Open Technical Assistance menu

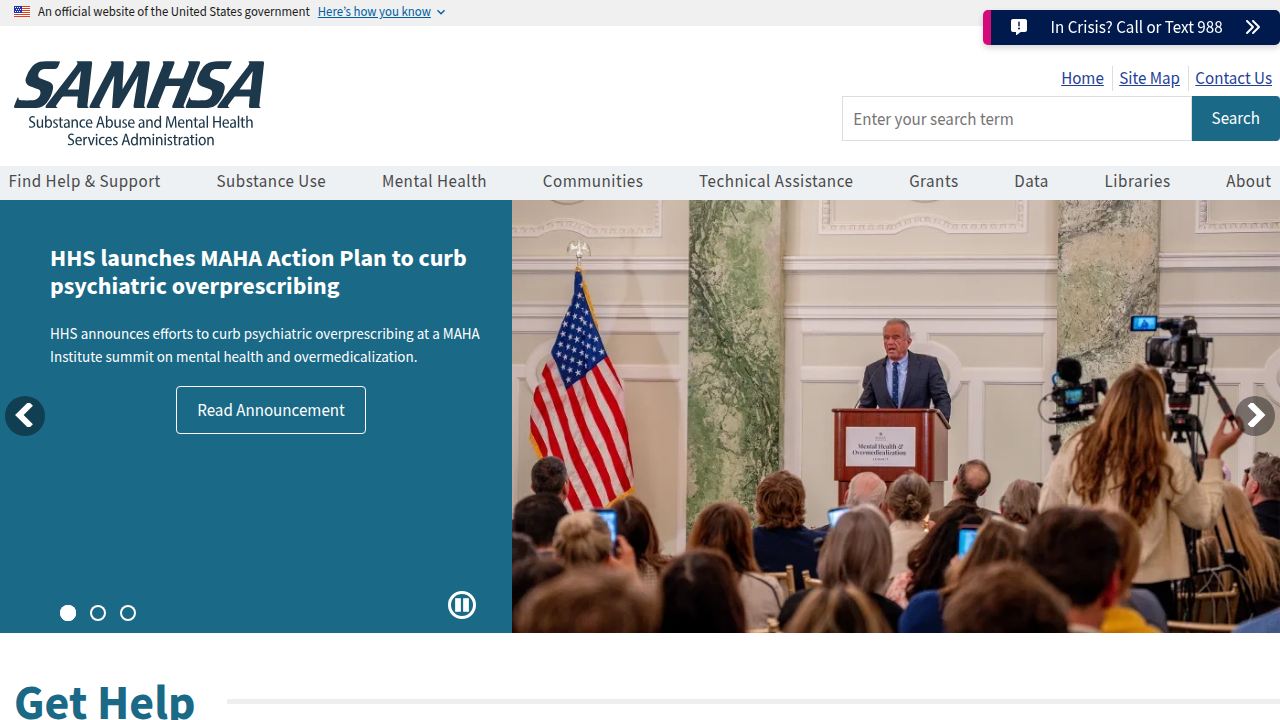pyautogui.click(x=776, y=181)
